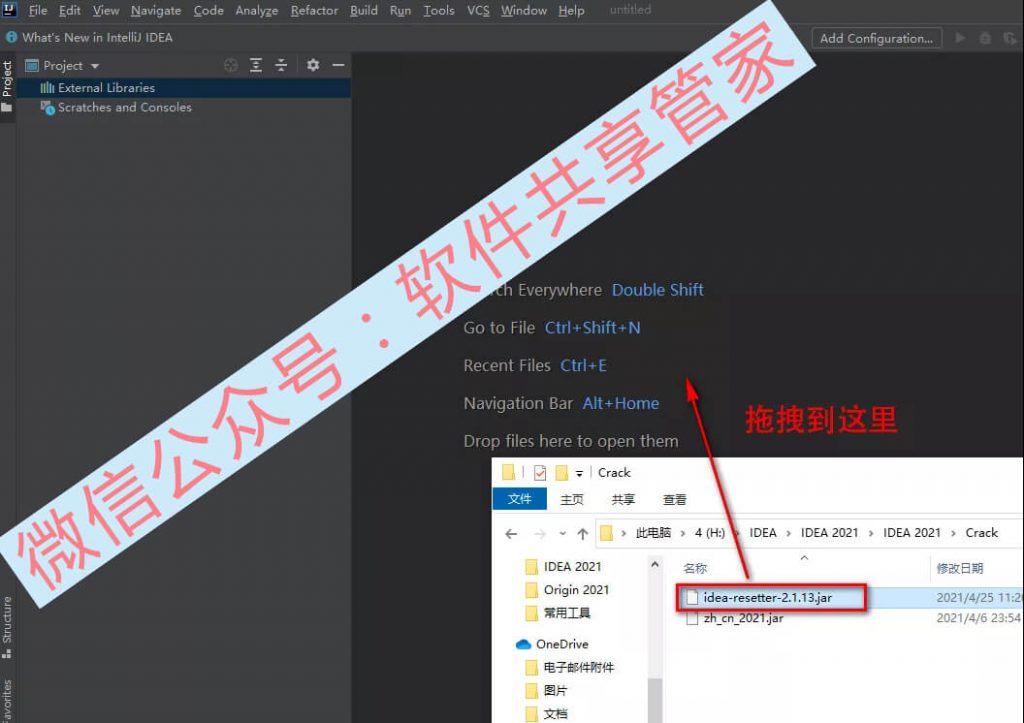This screenshot has height=723, width=1024.
Task: Click the info icon beside What's New
Action: pyautogui.click(x=11, y=37)
